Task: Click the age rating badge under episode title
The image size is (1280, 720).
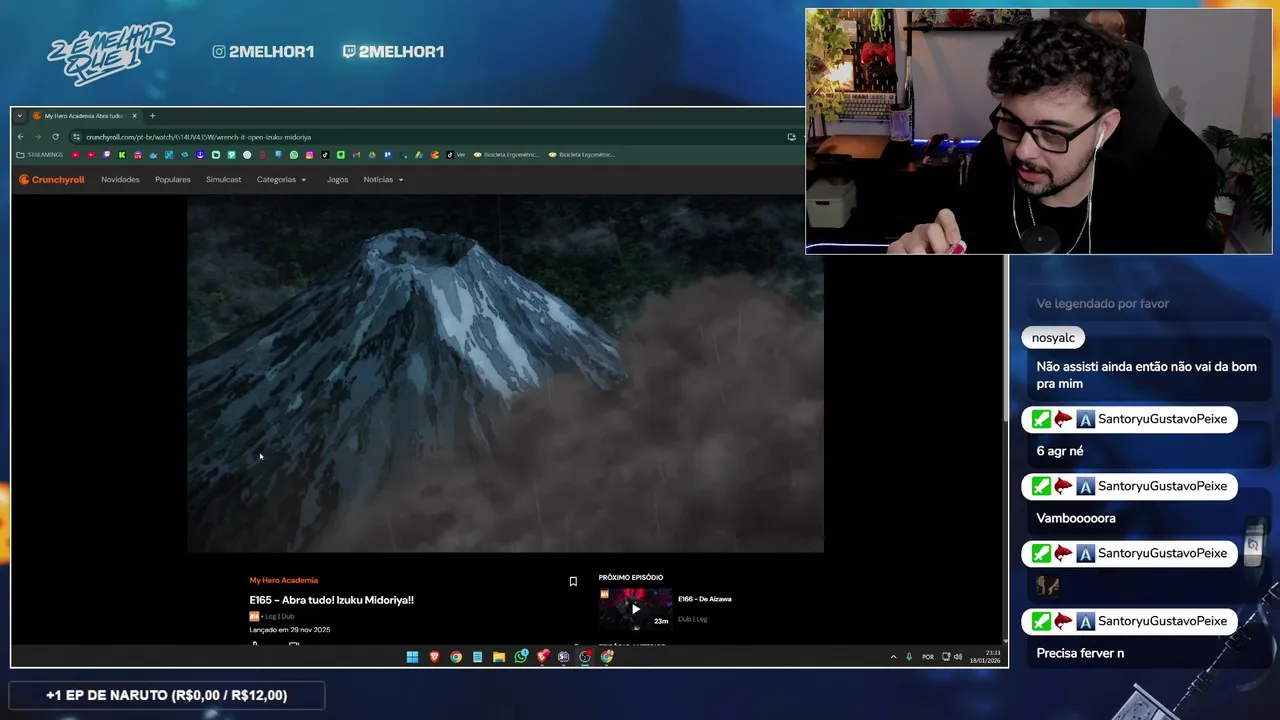Action: point(254,617)
